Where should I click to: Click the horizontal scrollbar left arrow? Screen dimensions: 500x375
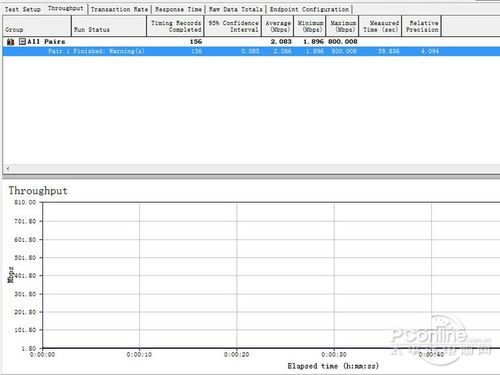tap(8, 168)
